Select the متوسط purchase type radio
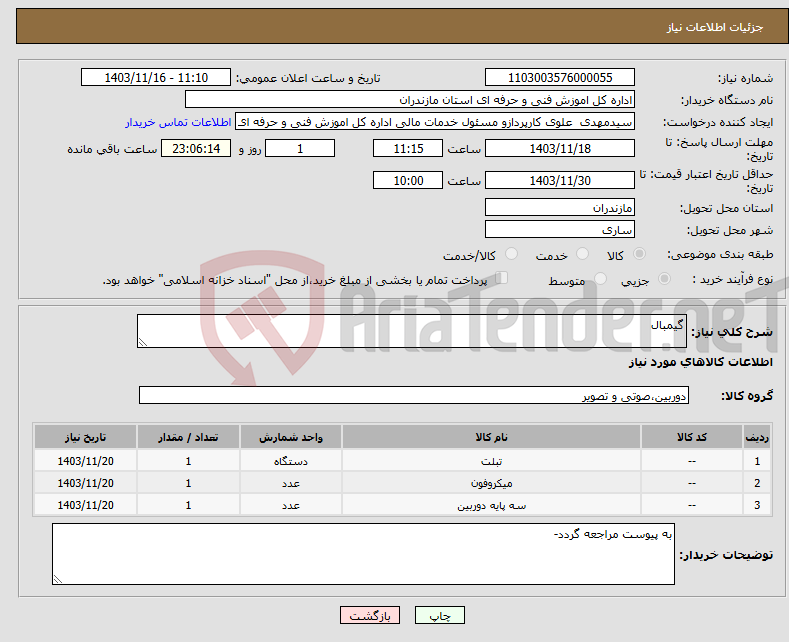Screen dimensions: 789x642 [x=600, y=279]
